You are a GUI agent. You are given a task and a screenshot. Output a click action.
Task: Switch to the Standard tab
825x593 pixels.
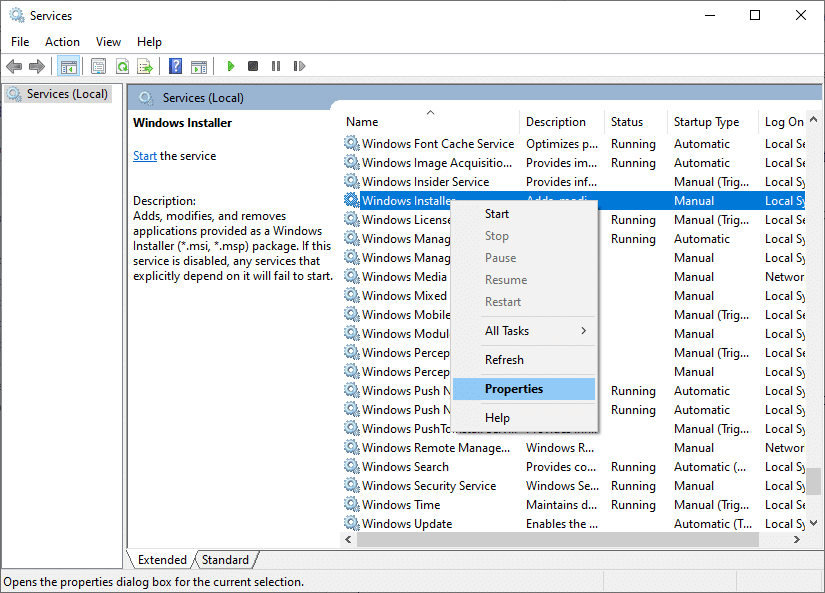click(225, 560)
